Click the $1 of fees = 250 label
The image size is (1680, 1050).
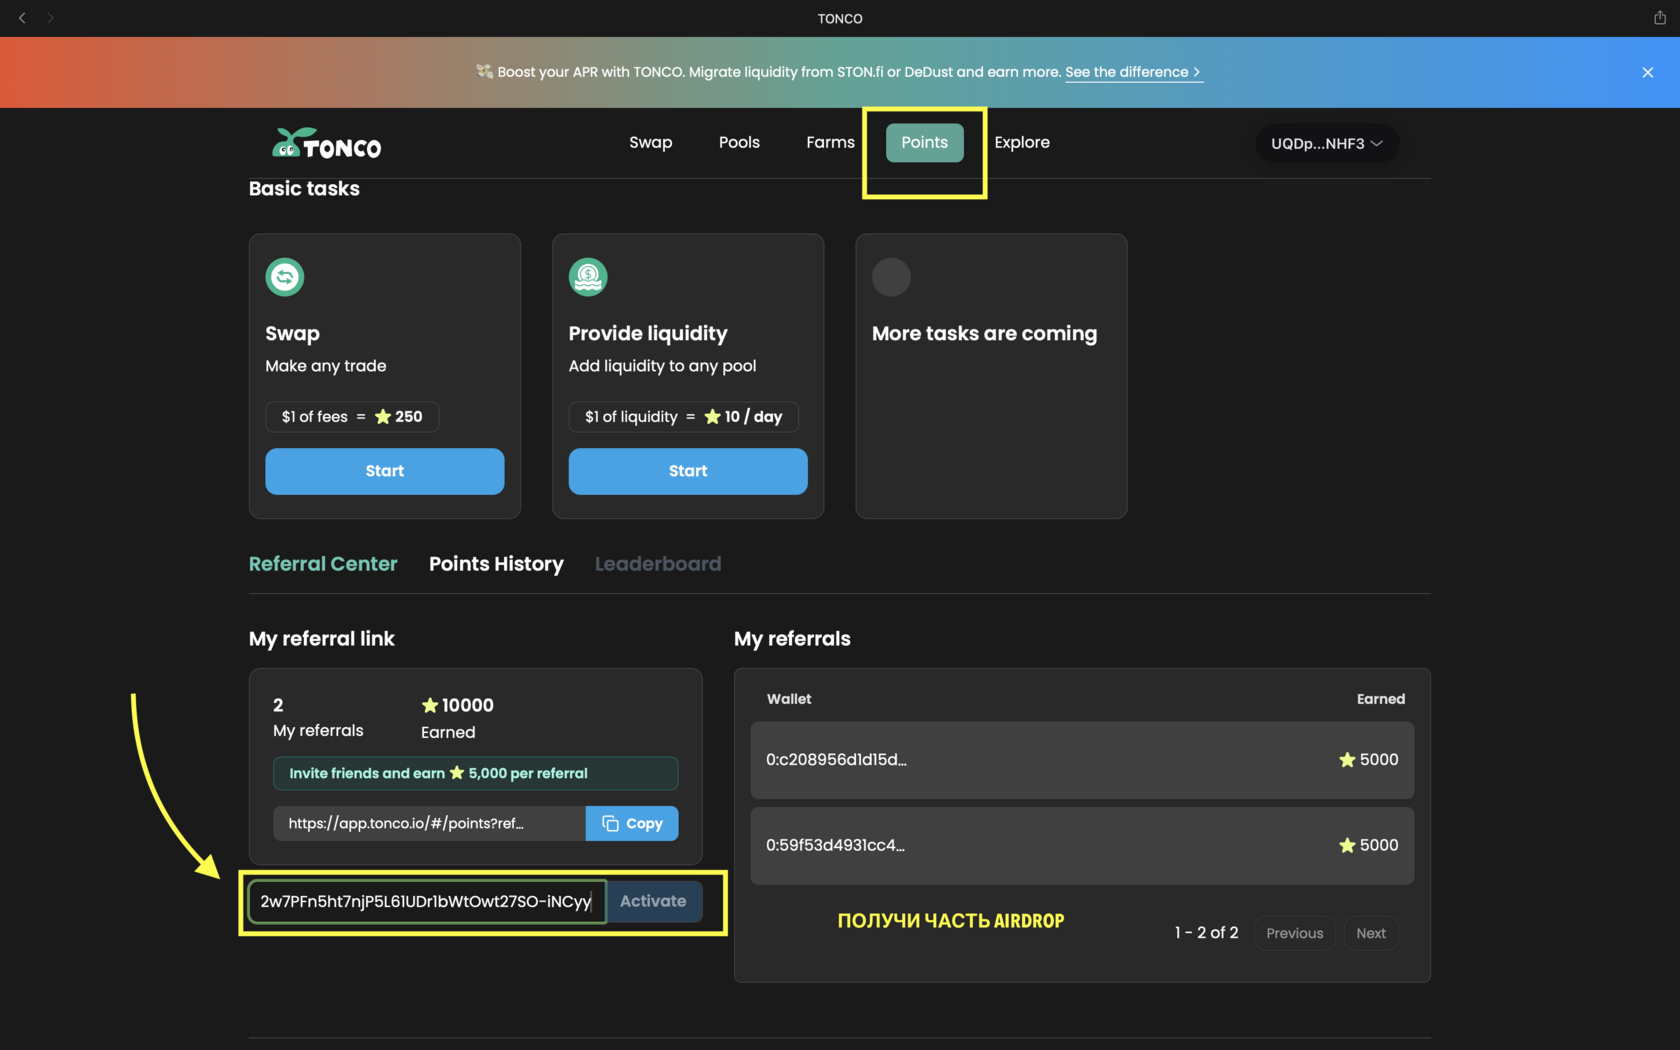(352, 417)
